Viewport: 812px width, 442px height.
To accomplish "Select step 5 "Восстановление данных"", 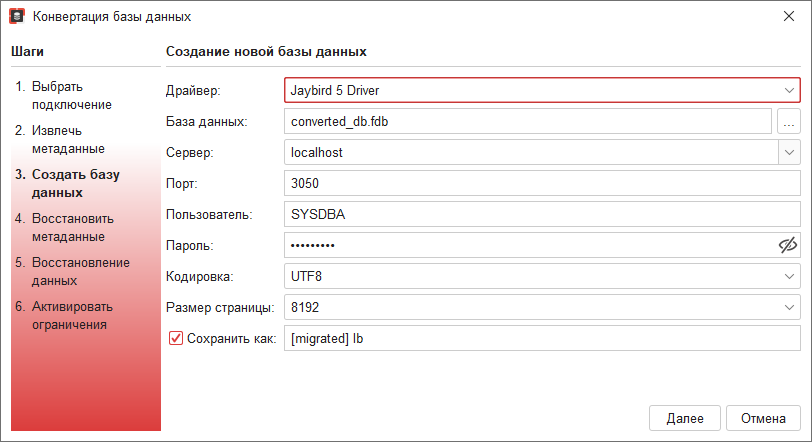I will (x=72, y=271).
